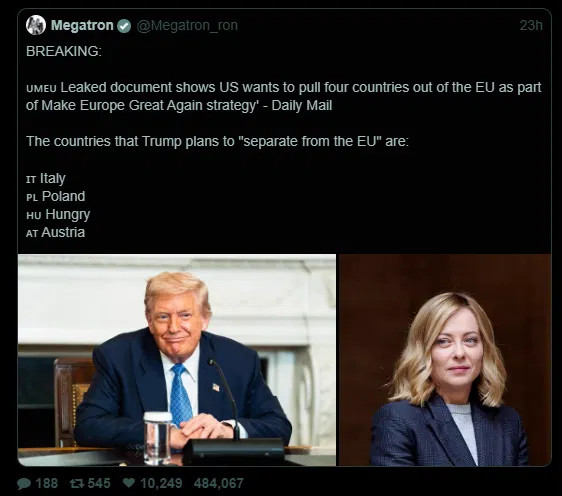Open the @Megatron_ron handle link

point(187,25)
